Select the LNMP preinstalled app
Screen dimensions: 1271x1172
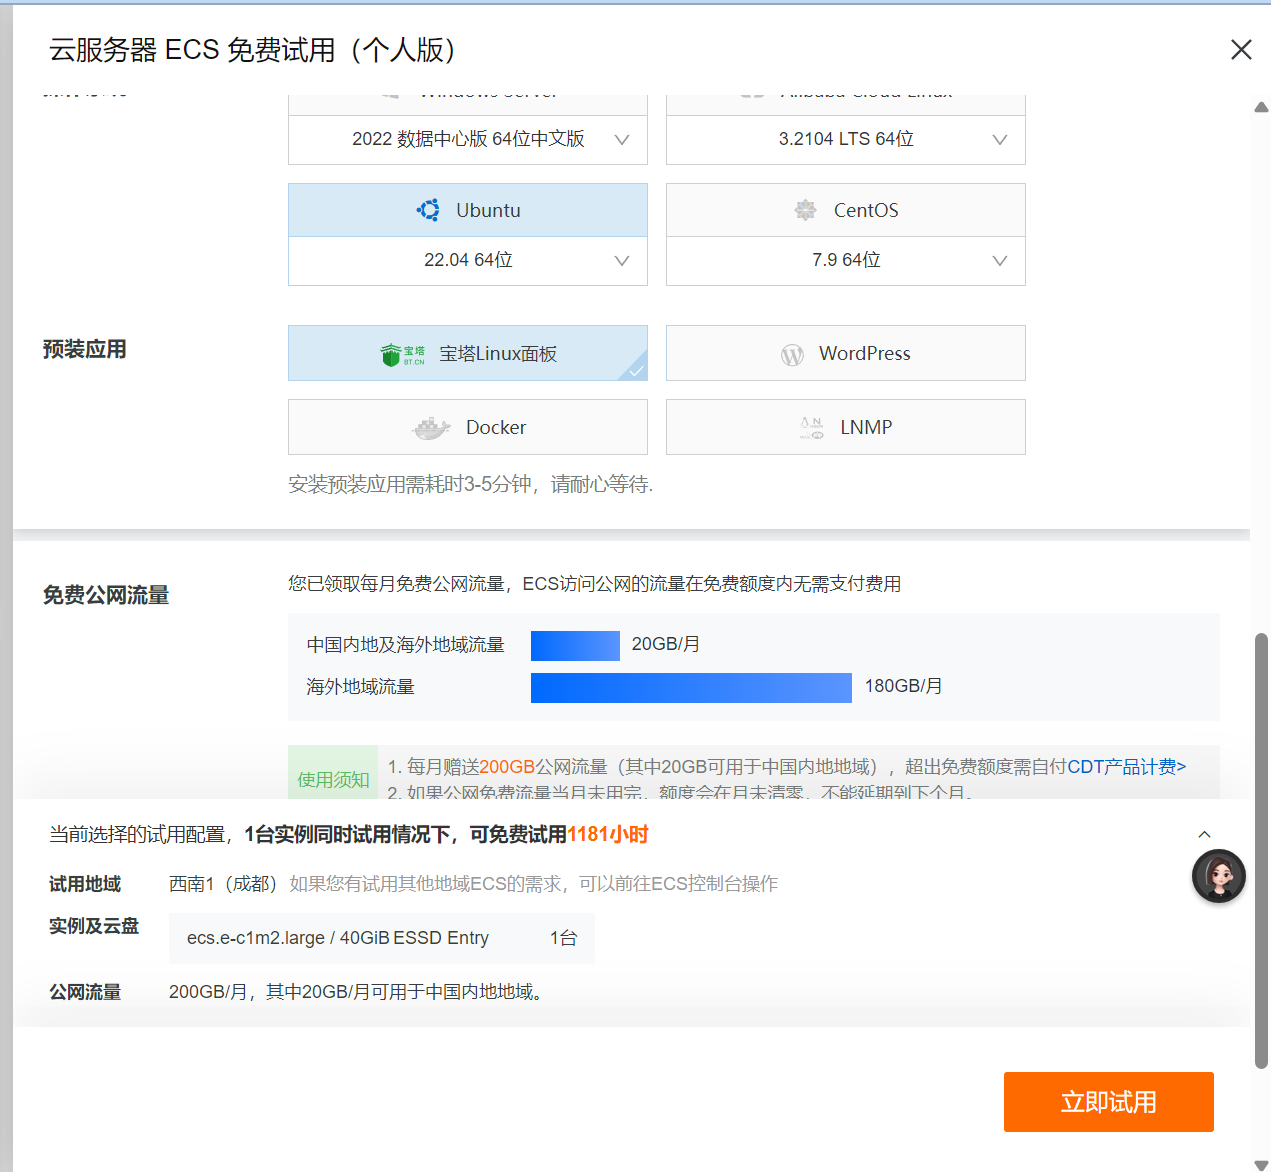[846, 427]
